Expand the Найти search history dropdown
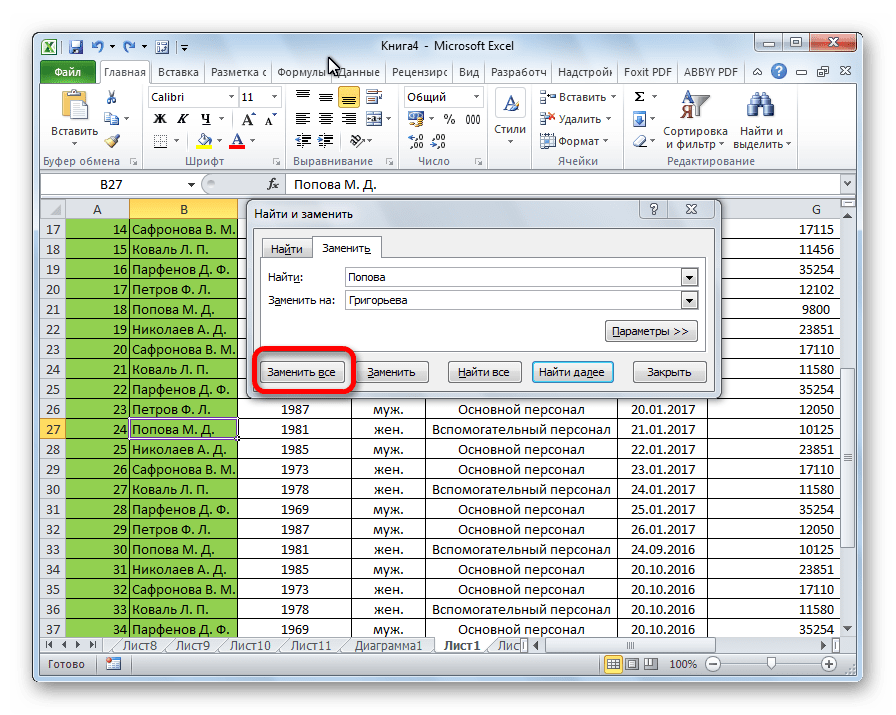The height and width of the screenshot is (715, 896). pyautogui.click(x=688, y=278)
